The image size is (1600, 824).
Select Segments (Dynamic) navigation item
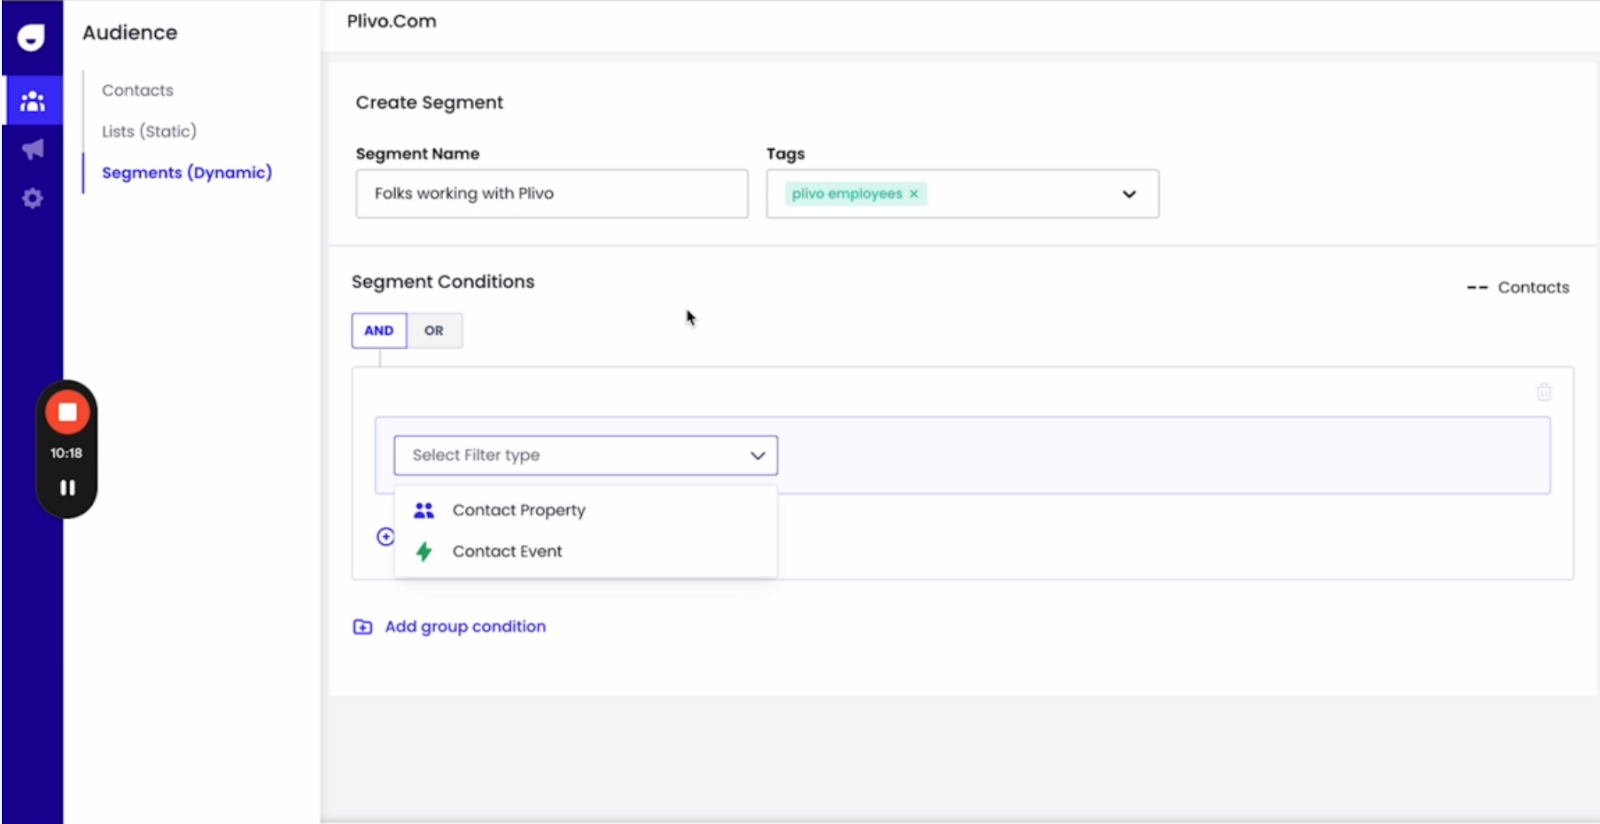[187, 172]
